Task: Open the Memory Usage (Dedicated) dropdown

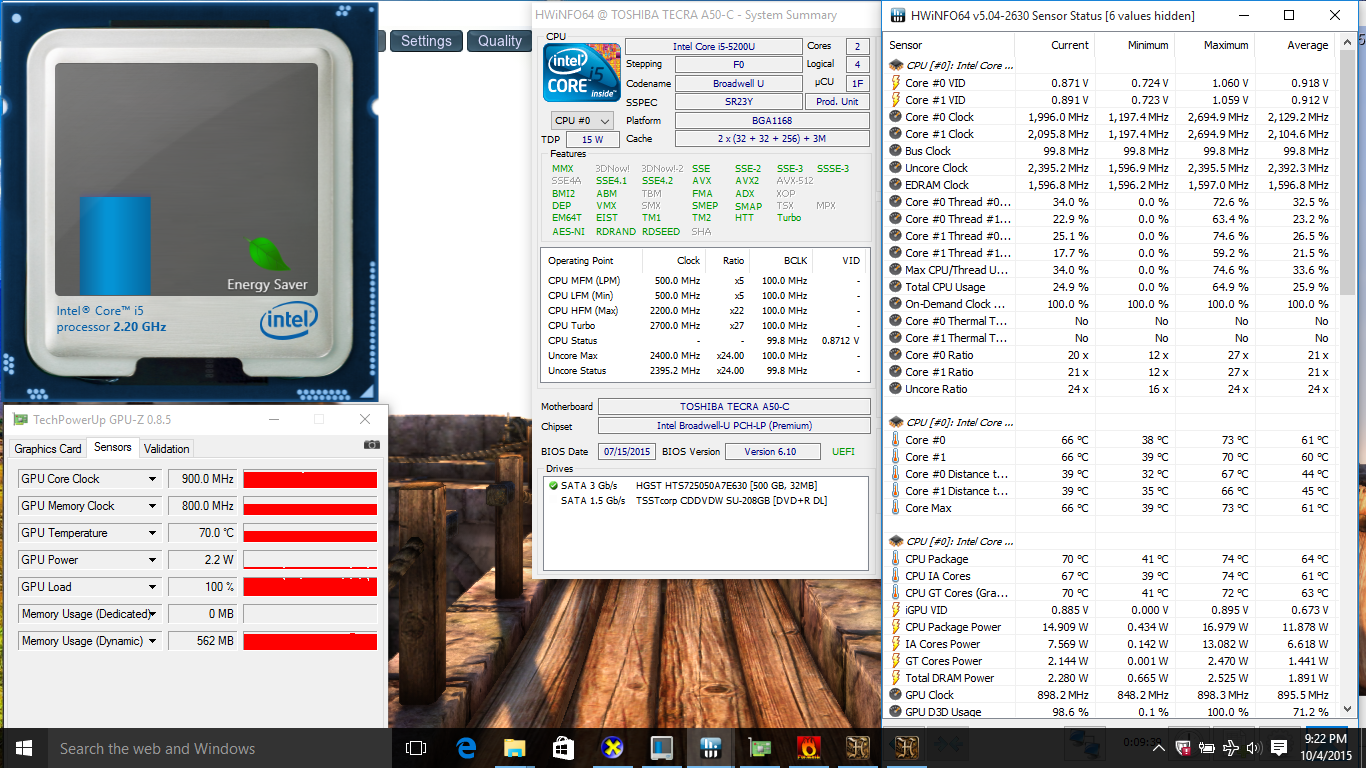Action: tap(152, 614)
